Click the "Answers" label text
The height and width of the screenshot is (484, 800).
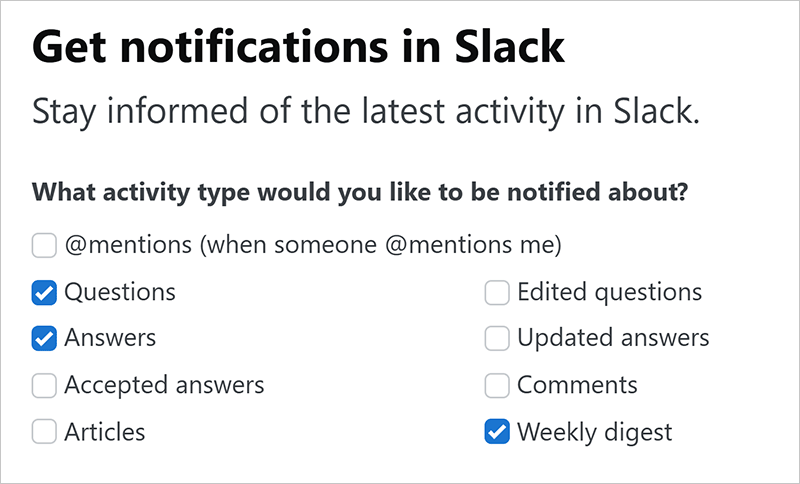110,339
